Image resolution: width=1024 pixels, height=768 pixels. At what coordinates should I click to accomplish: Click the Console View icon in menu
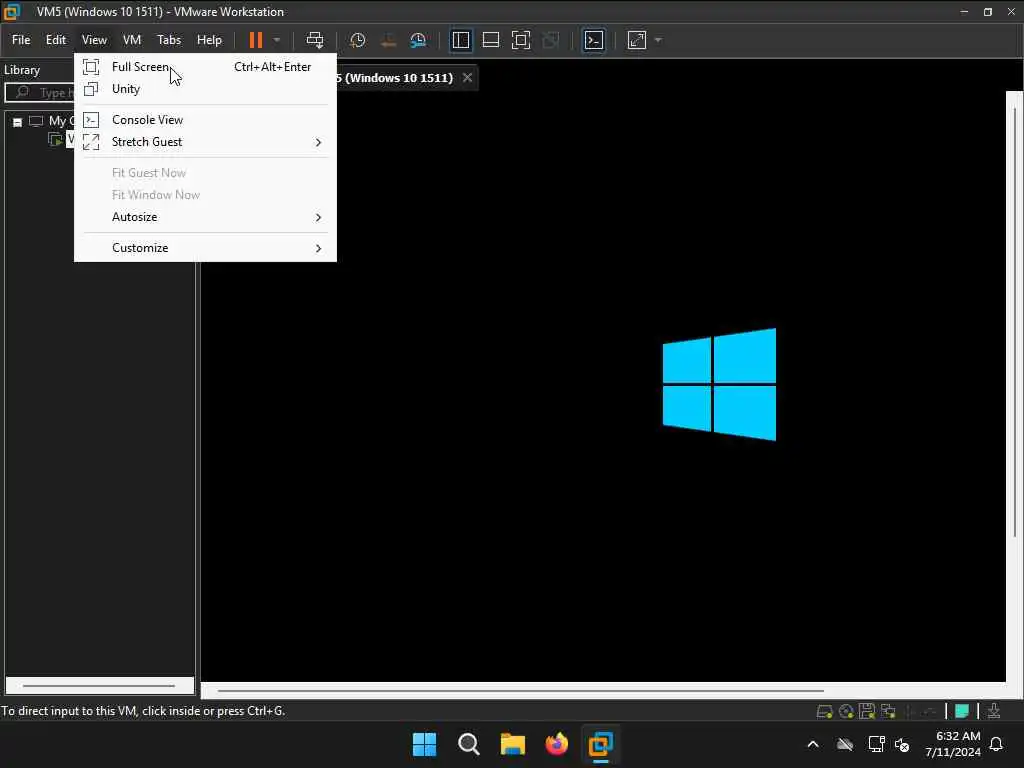pos(91,120)
